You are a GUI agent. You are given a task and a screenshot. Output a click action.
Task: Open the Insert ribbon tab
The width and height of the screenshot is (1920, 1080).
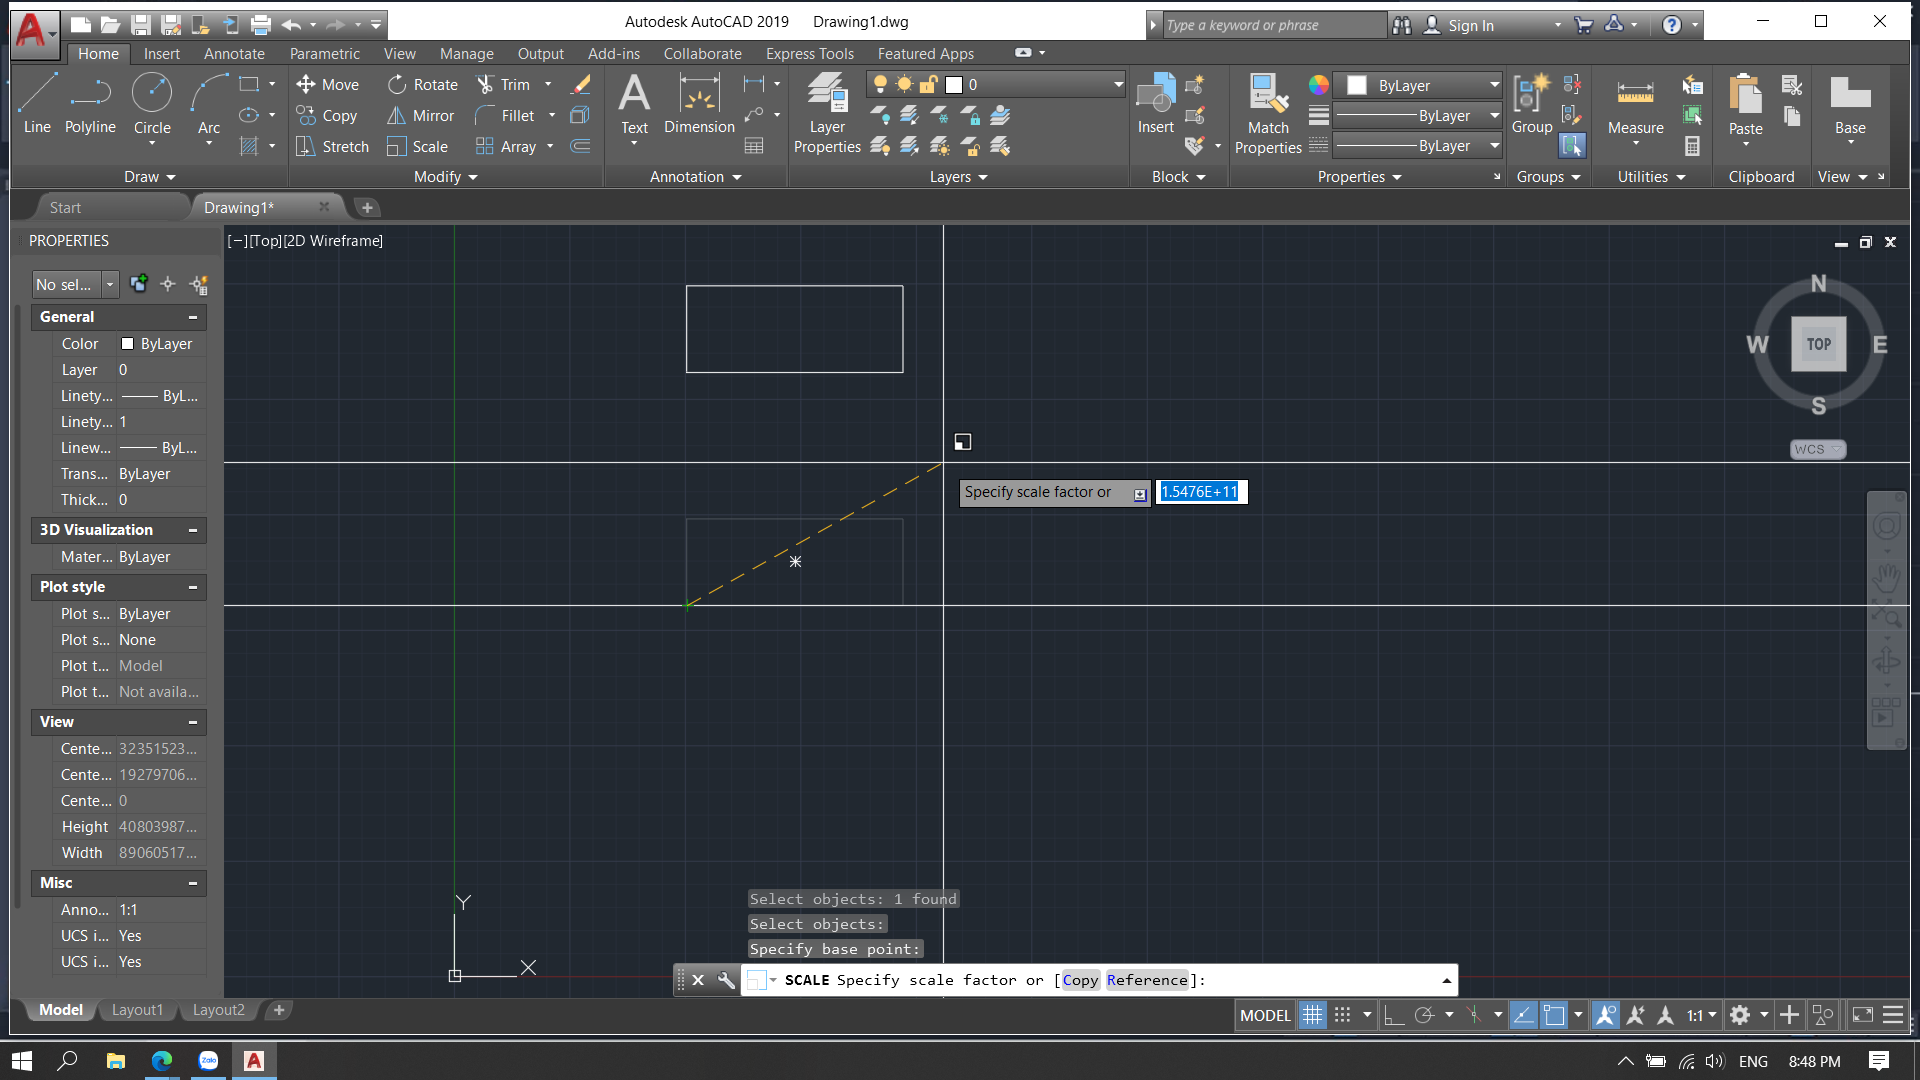161,54
